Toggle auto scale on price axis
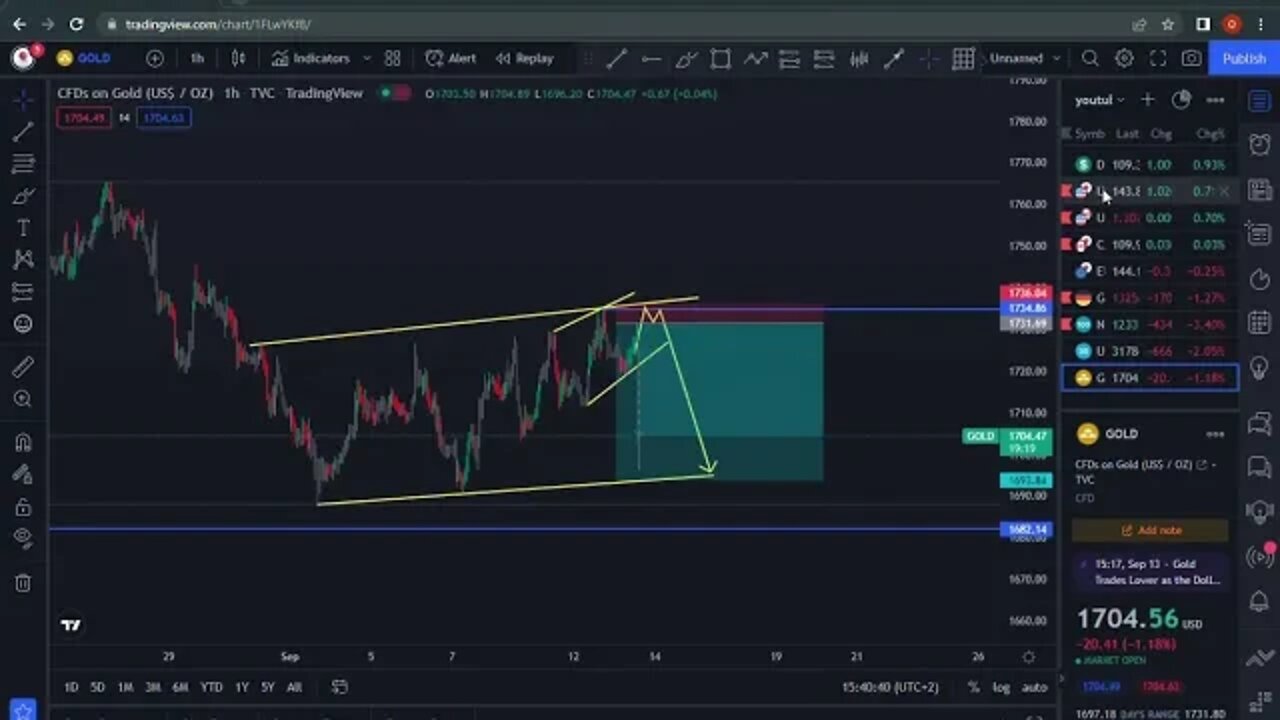Screen dimensions: 1280x720 [1034, 687]
